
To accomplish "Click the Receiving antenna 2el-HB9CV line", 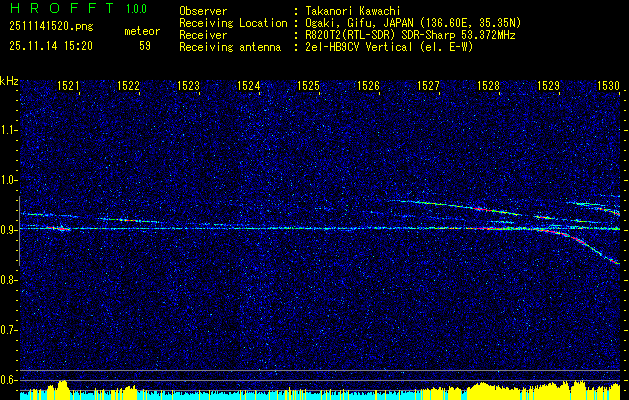I will tap(387, 47).
